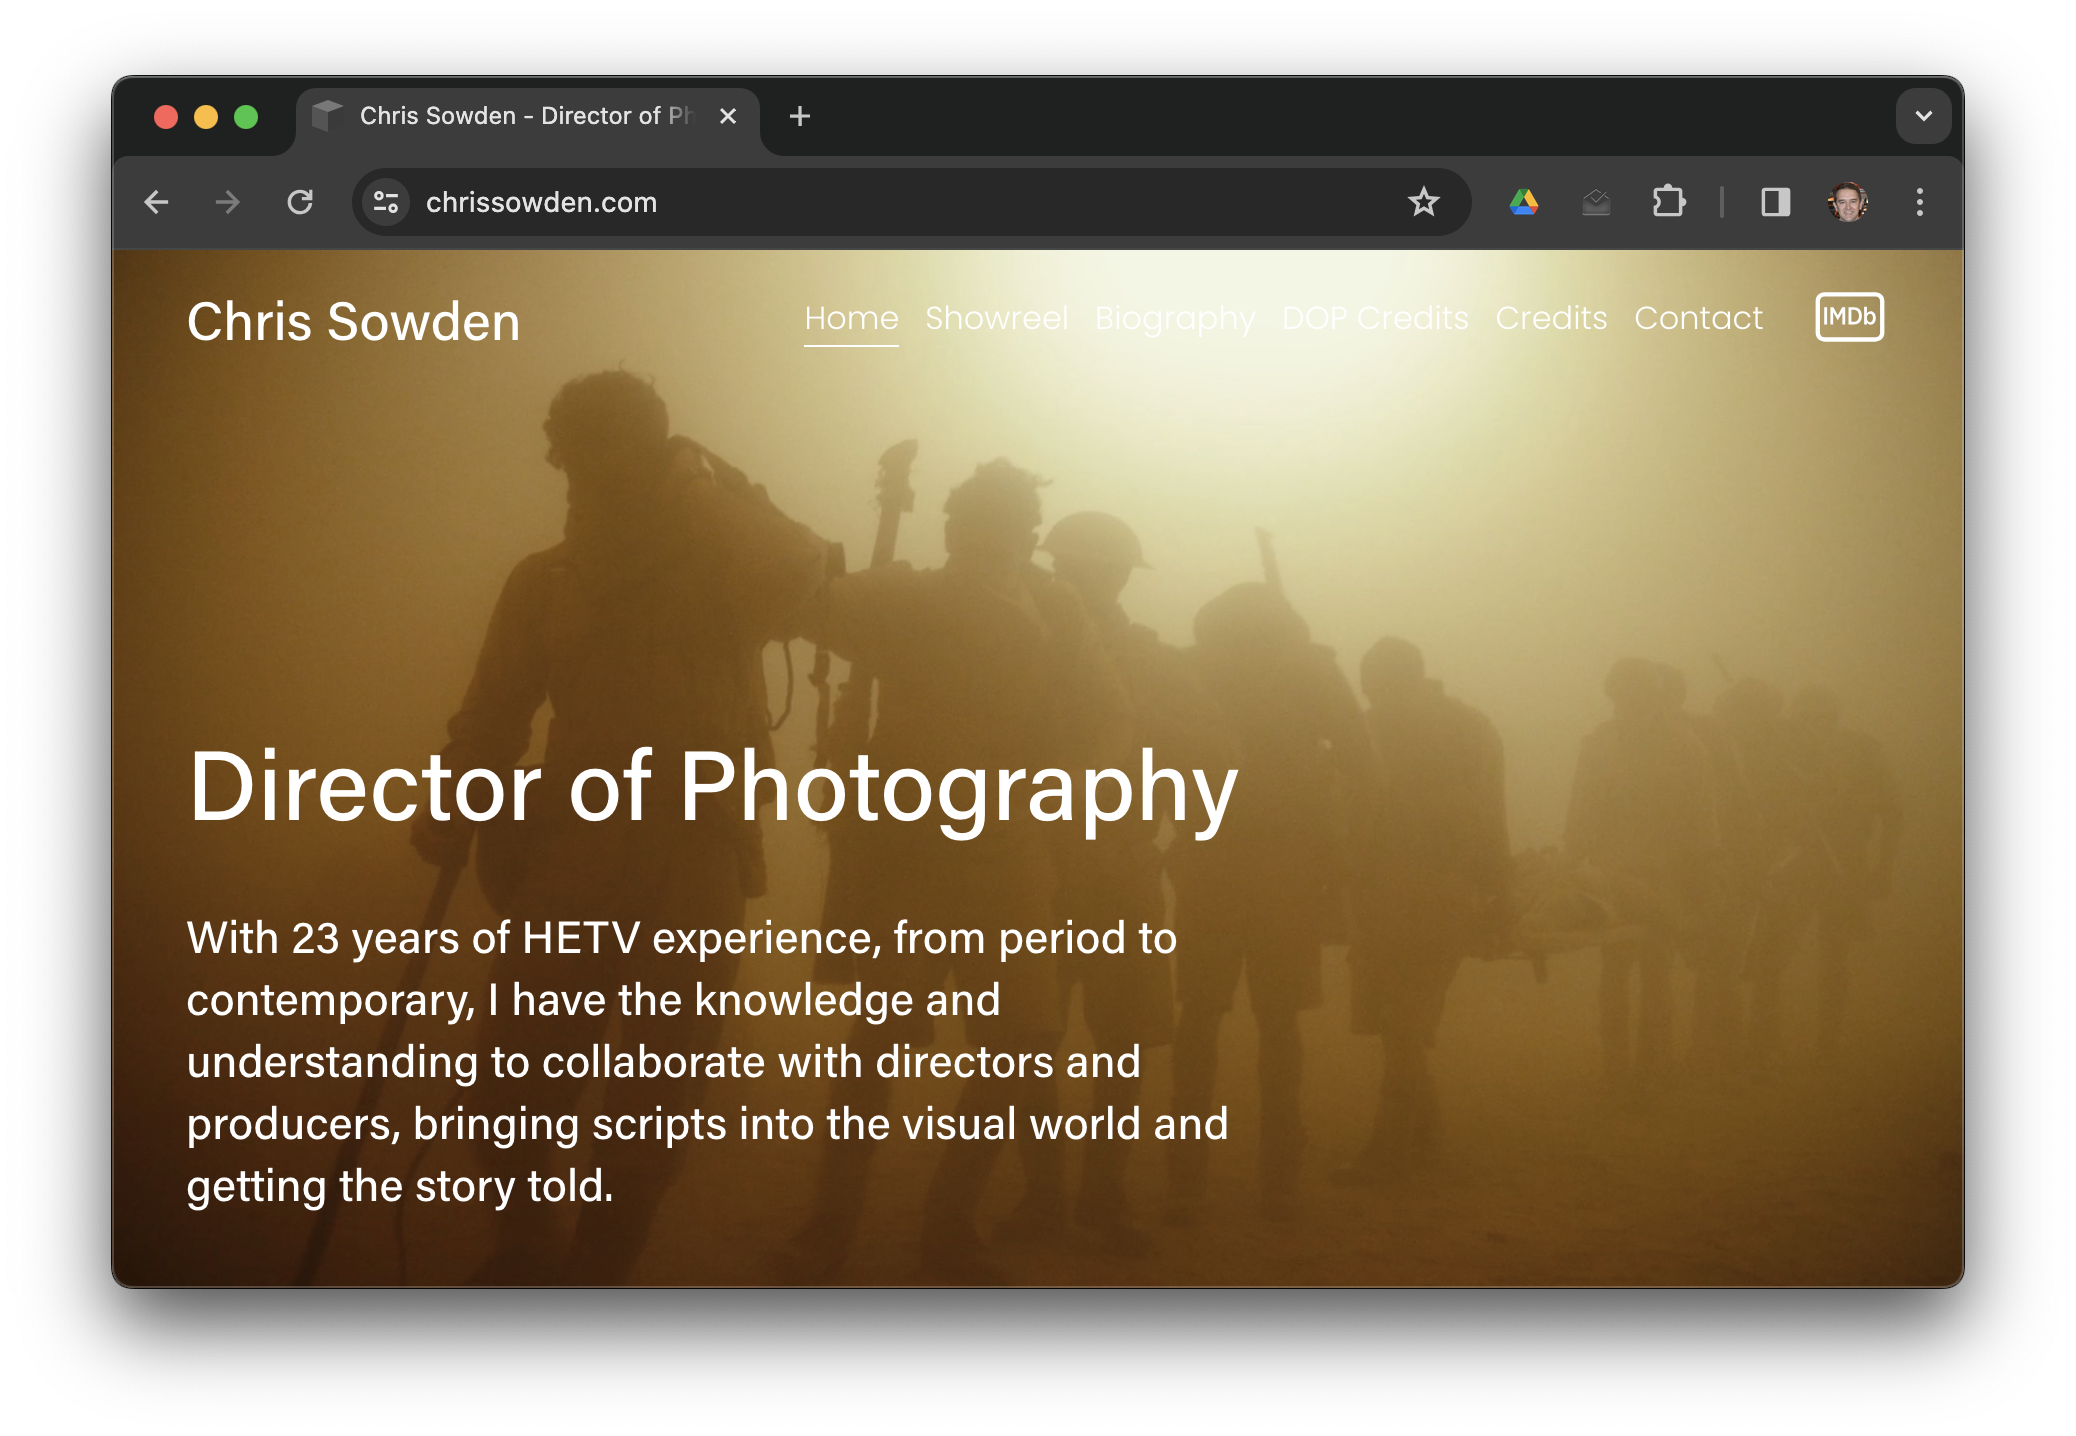This screenshot has width=2076, height=1436.
Task: Click the IMDb logo icon
Action: [x=1849, y=317]
